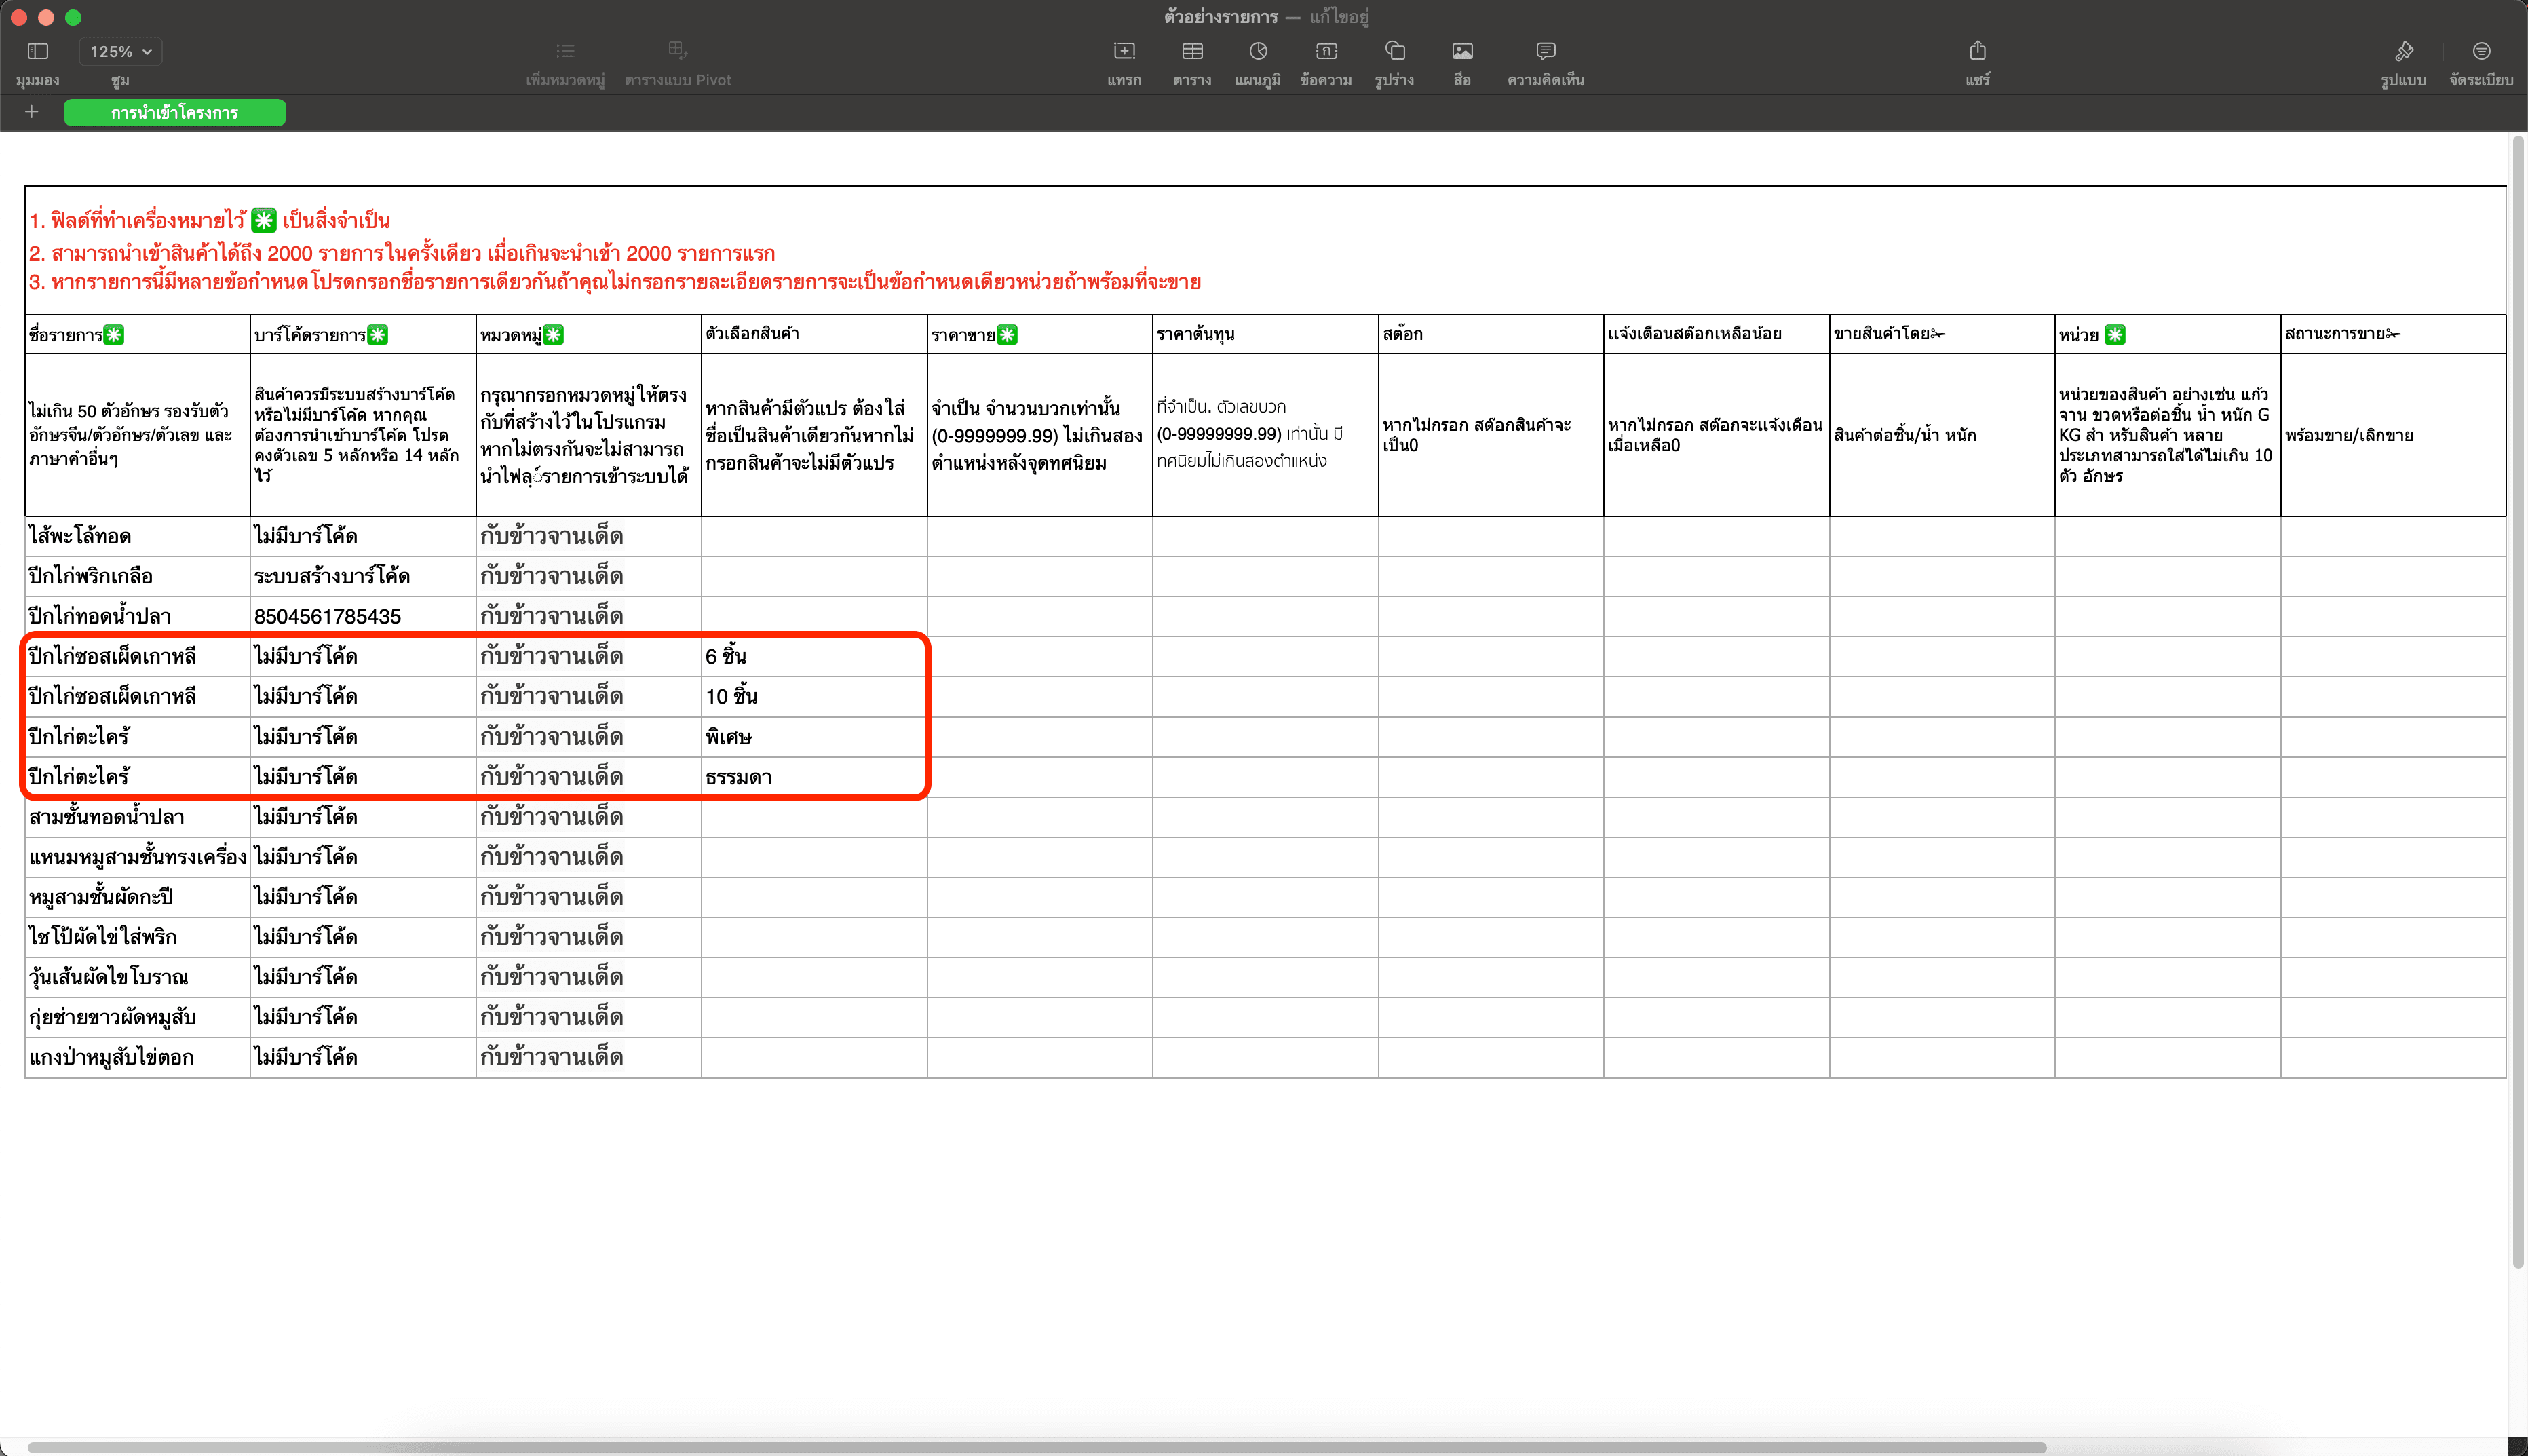Add a comment via toolbar icon
Image resolution: width=2528 pixels, height=1456 pixels.
1545,51
